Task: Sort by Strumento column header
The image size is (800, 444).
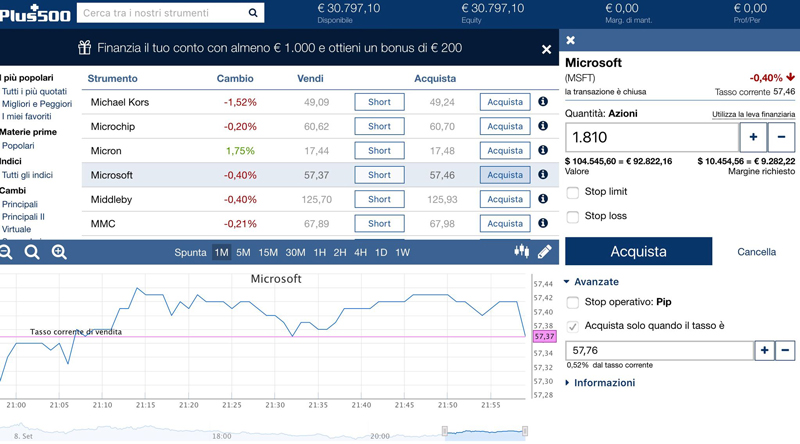Action: coord(112,79)
